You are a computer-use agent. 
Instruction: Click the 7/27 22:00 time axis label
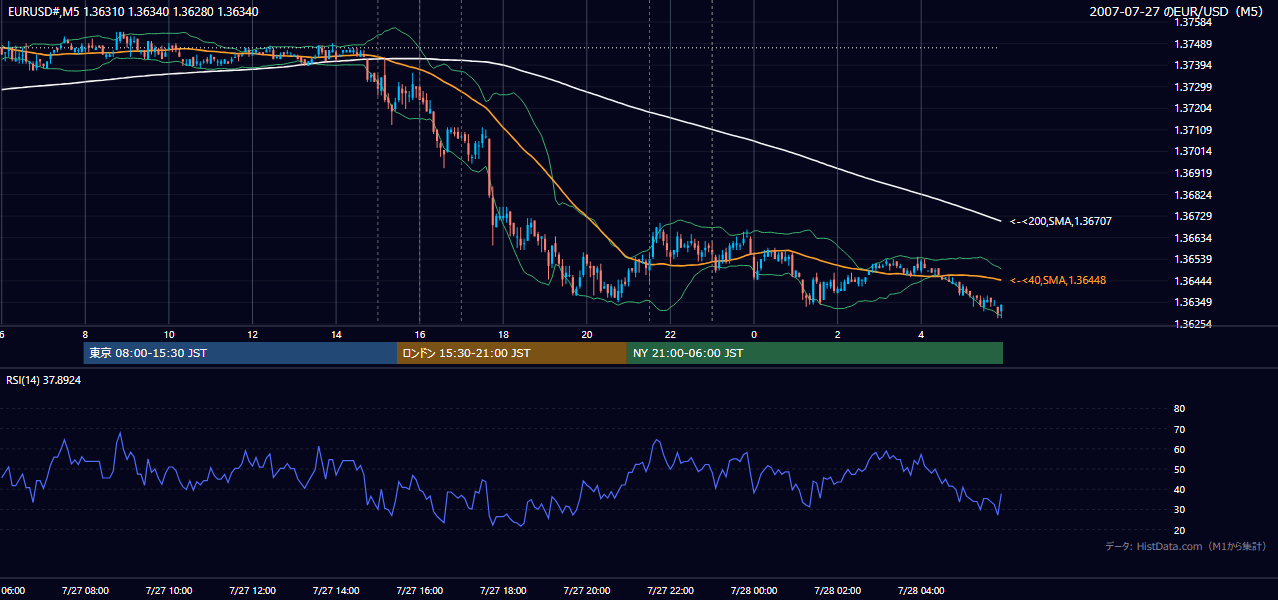pos(670,590)
